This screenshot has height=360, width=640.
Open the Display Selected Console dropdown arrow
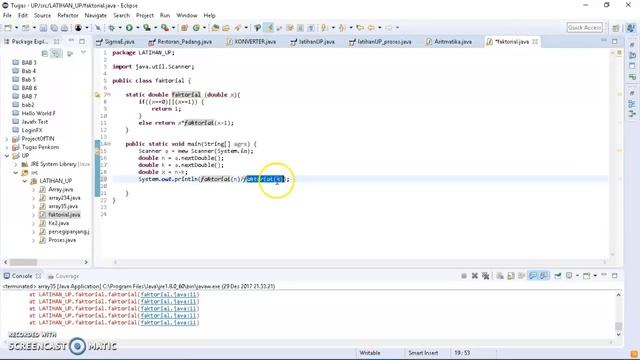tap(577, 276)
